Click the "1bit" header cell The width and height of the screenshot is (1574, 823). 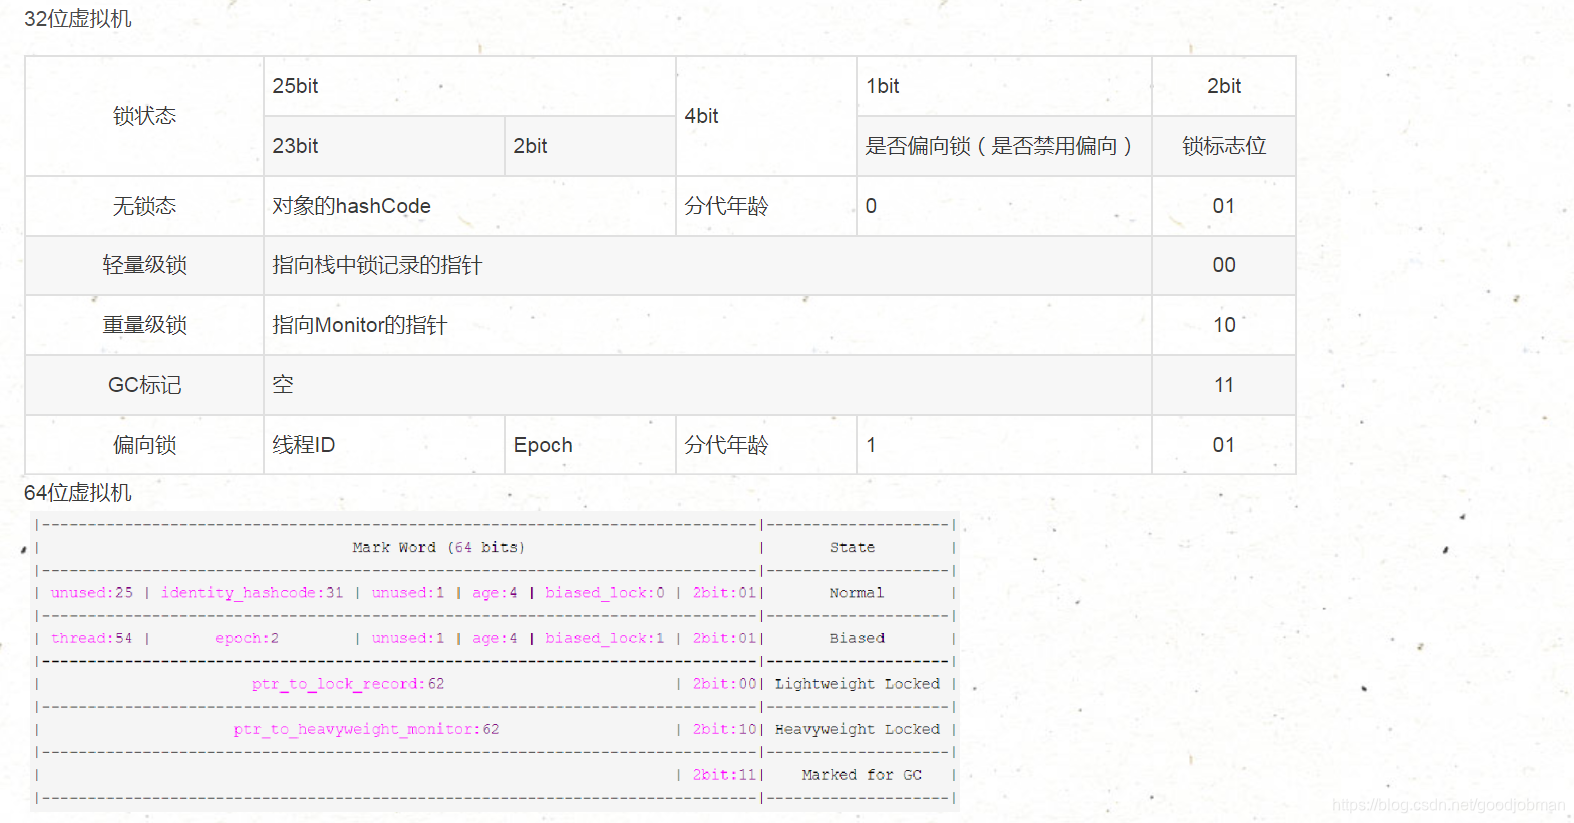(x=1004, y=86)
